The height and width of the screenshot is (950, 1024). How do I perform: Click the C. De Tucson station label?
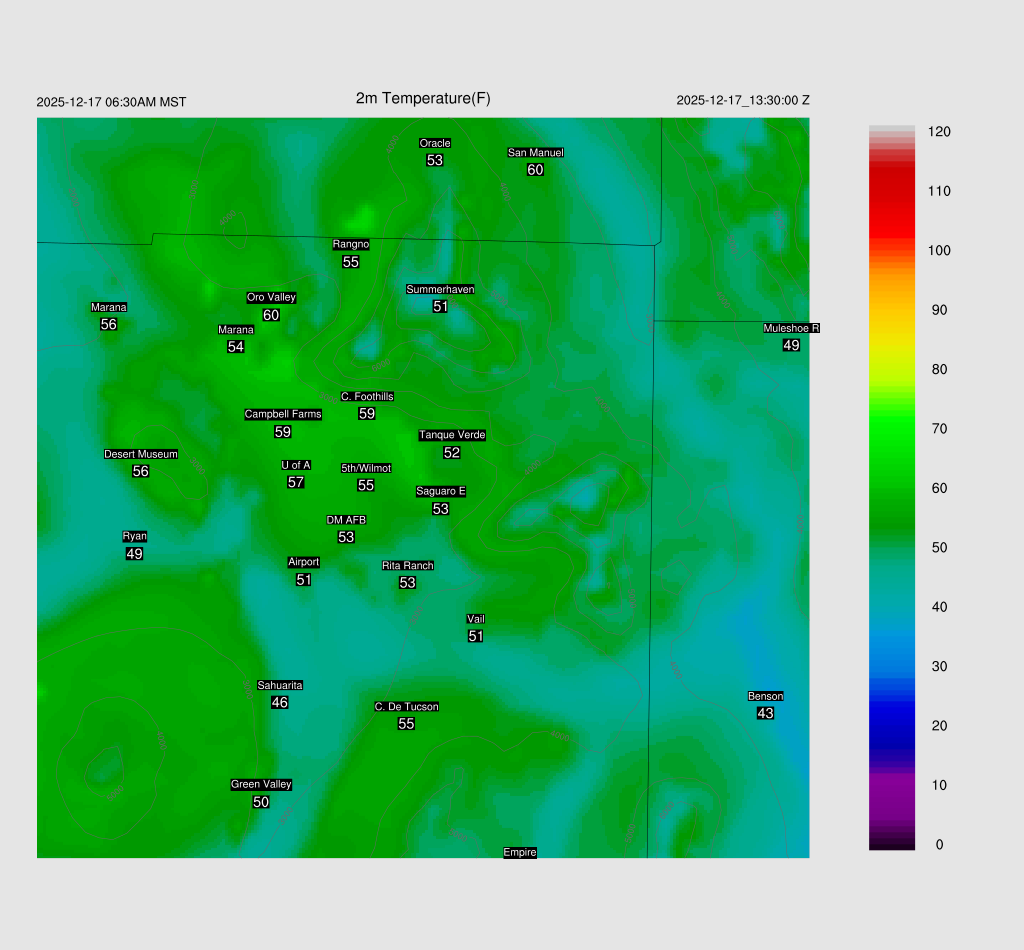[x=406, y=706]
